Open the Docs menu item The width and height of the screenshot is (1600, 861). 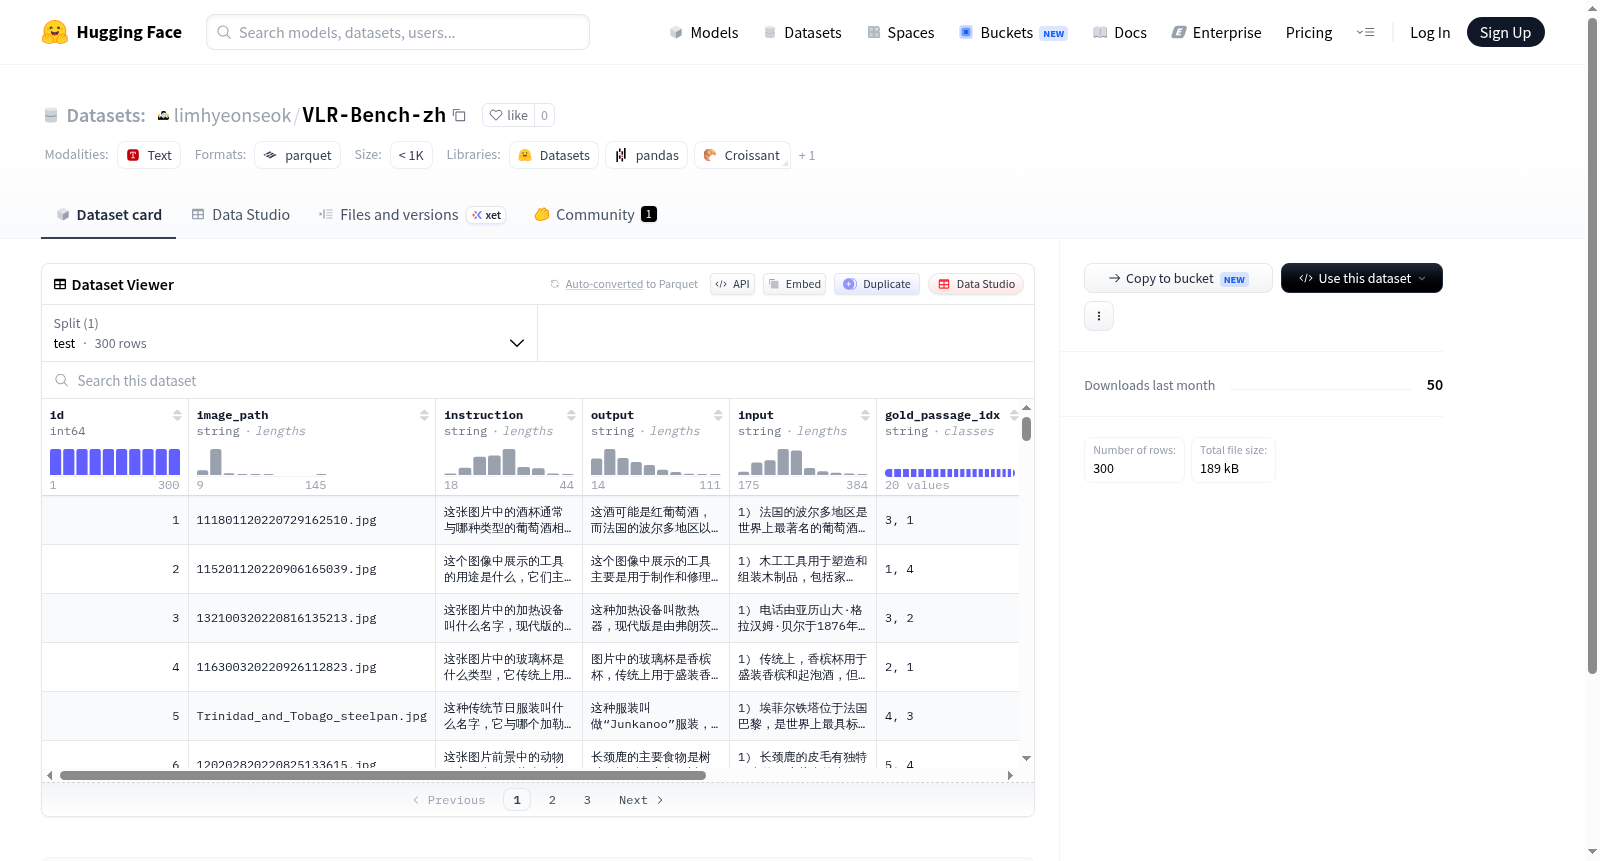[x=1120, y=32]
